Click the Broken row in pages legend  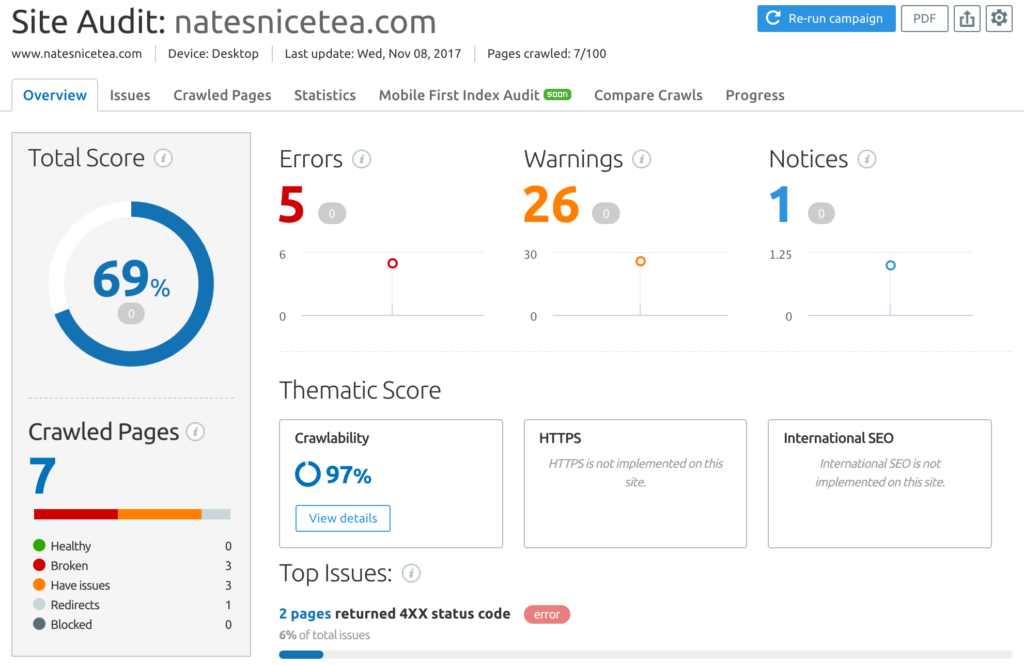(132, 565)
